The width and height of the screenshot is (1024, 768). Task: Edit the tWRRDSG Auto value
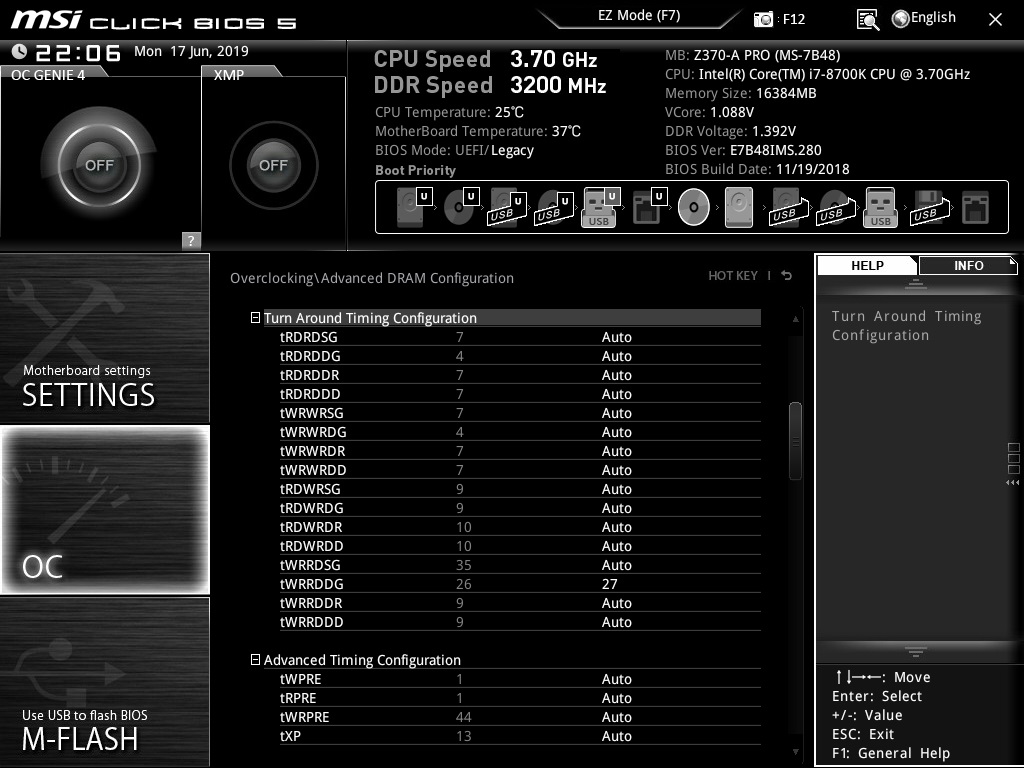pos(616,564)
